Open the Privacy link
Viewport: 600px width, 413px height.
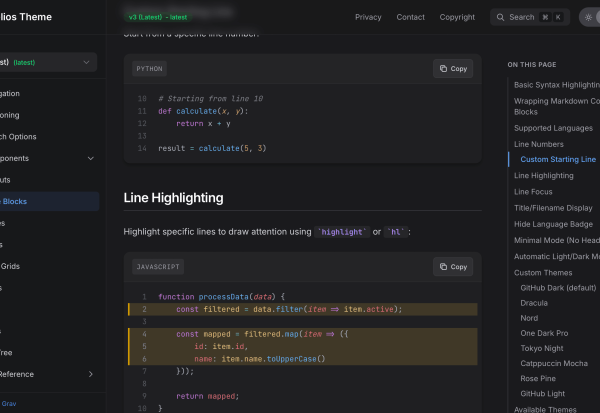[368, 17]
